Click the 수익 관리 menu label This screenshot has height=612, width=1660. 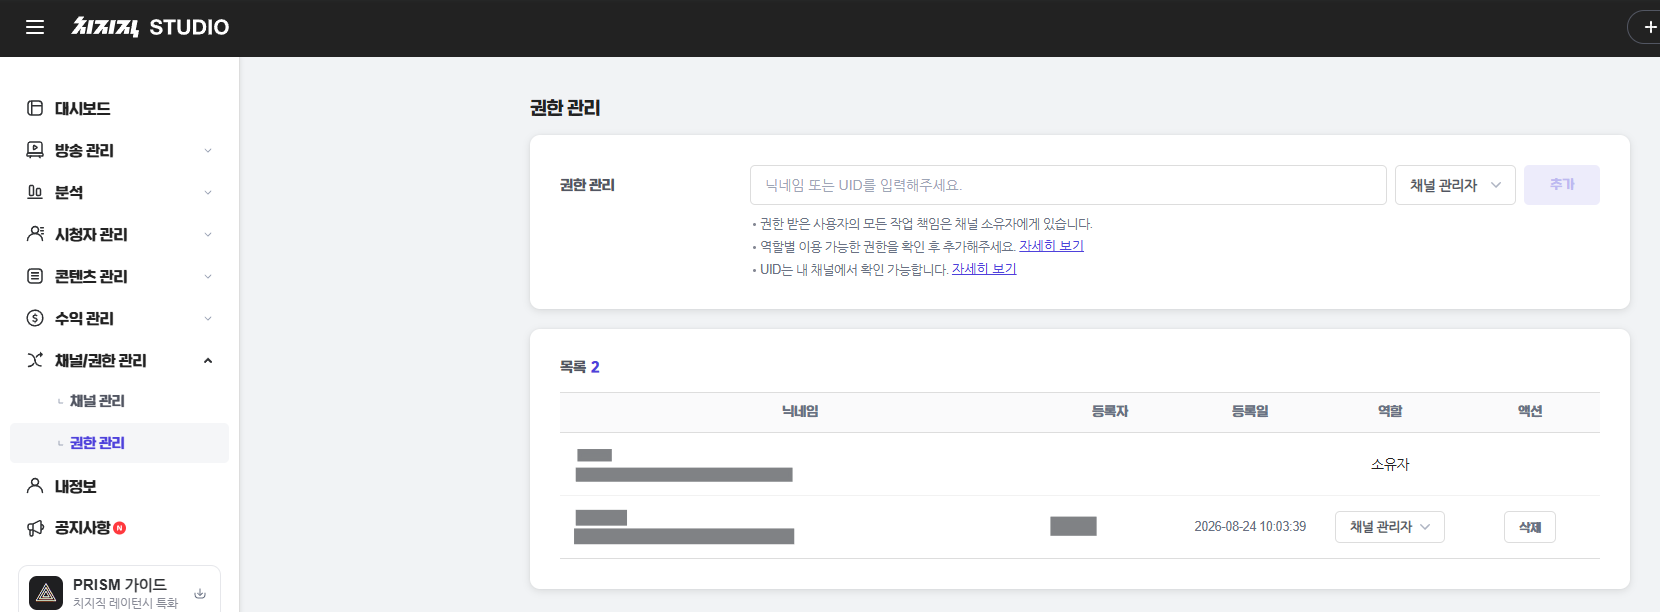pos(84,318)
